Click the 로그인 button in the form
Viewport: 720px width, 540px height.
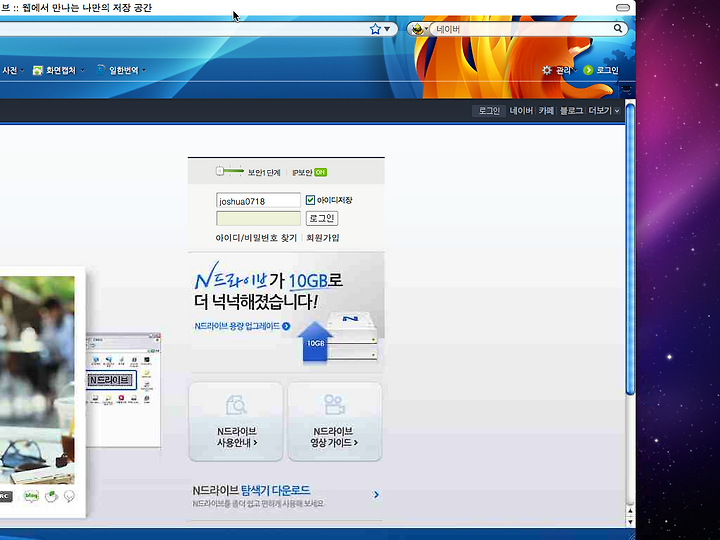[322, 218]
